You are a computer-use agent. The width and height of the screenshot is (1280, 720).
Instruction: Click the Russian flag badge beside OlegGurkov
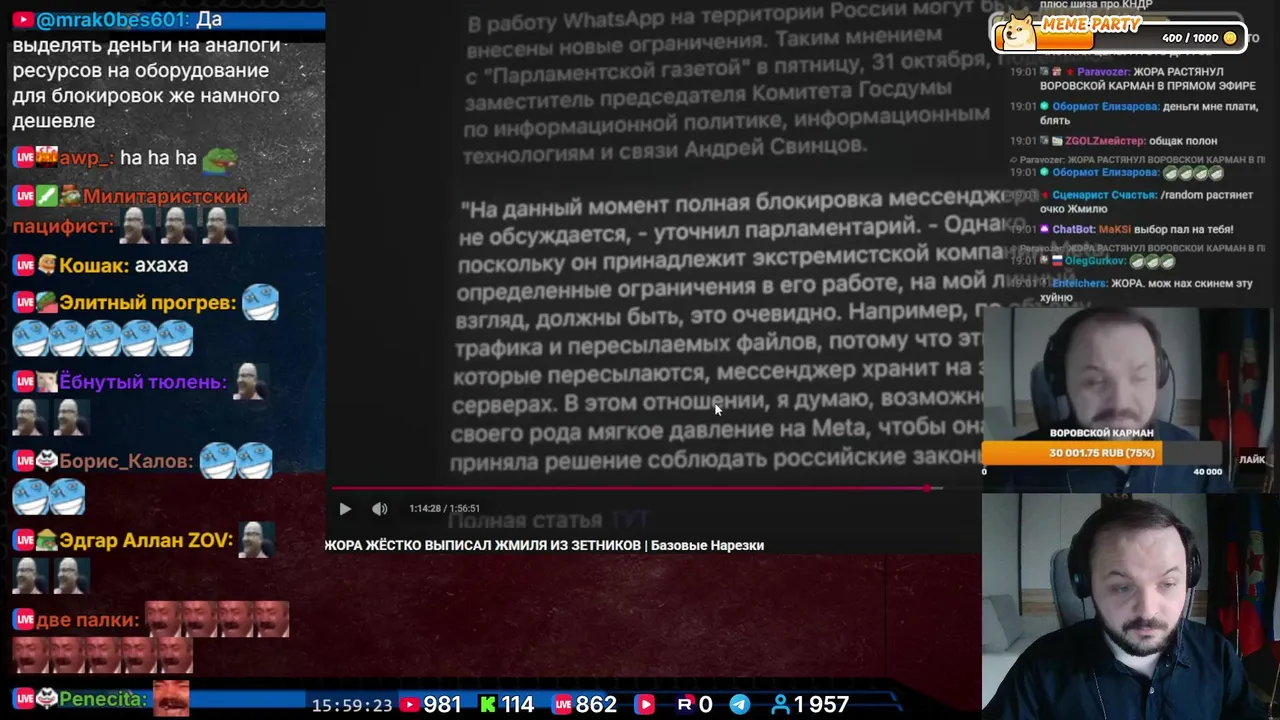pos(1056,261)
